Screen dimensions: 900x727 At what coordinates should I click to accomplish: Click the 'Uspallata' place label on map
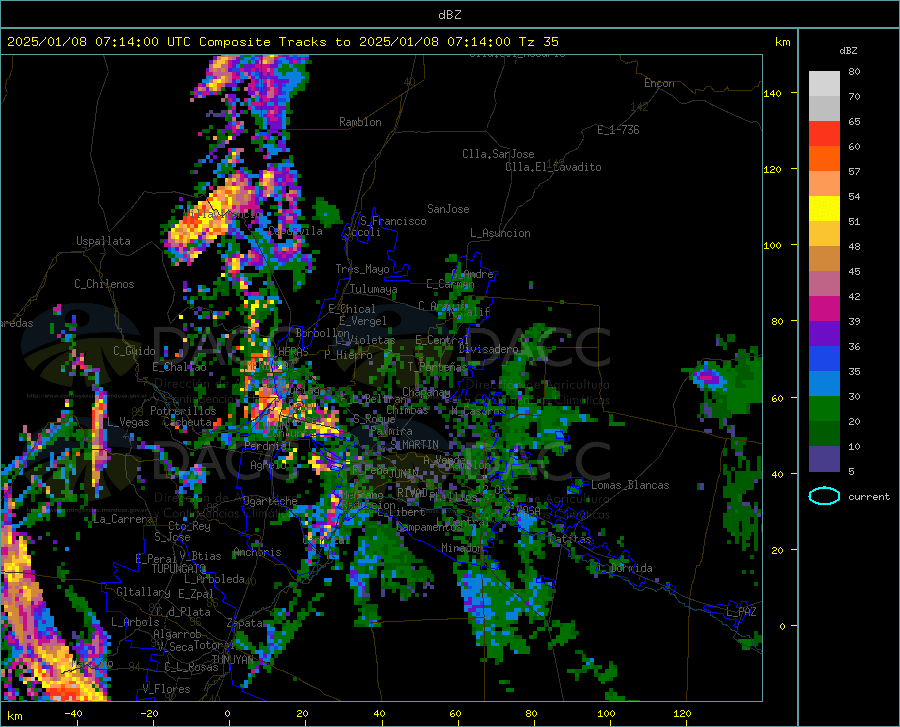pos(103,241)
